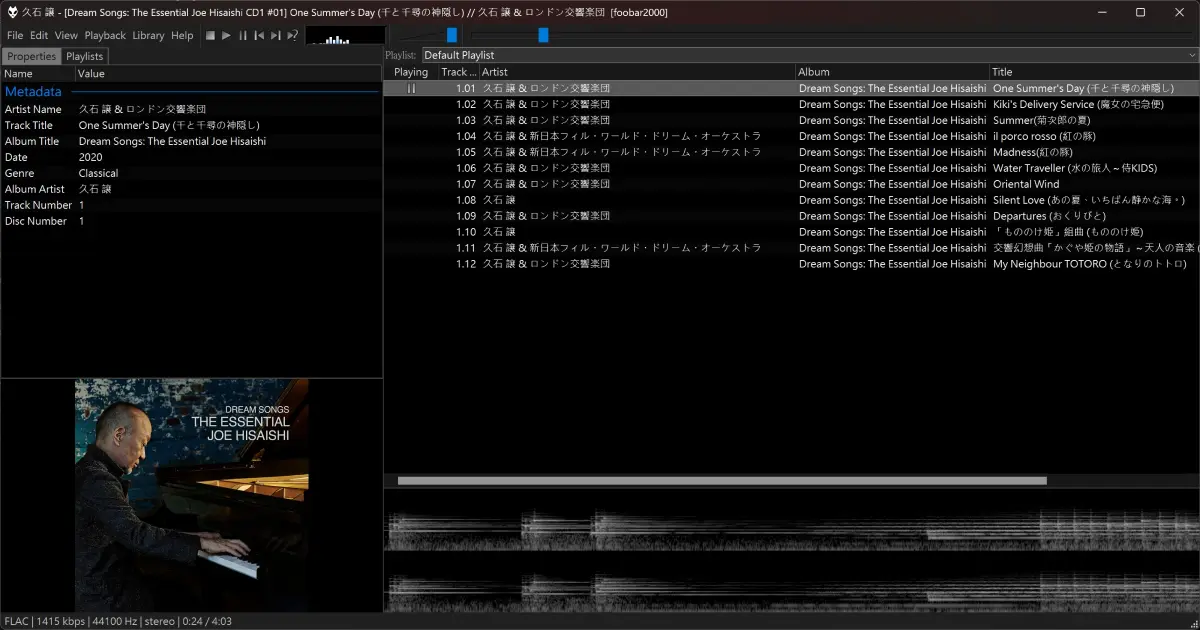Click the Album Title property row
This screenshot has height=630, width=1200.
[x=191, y=141]
